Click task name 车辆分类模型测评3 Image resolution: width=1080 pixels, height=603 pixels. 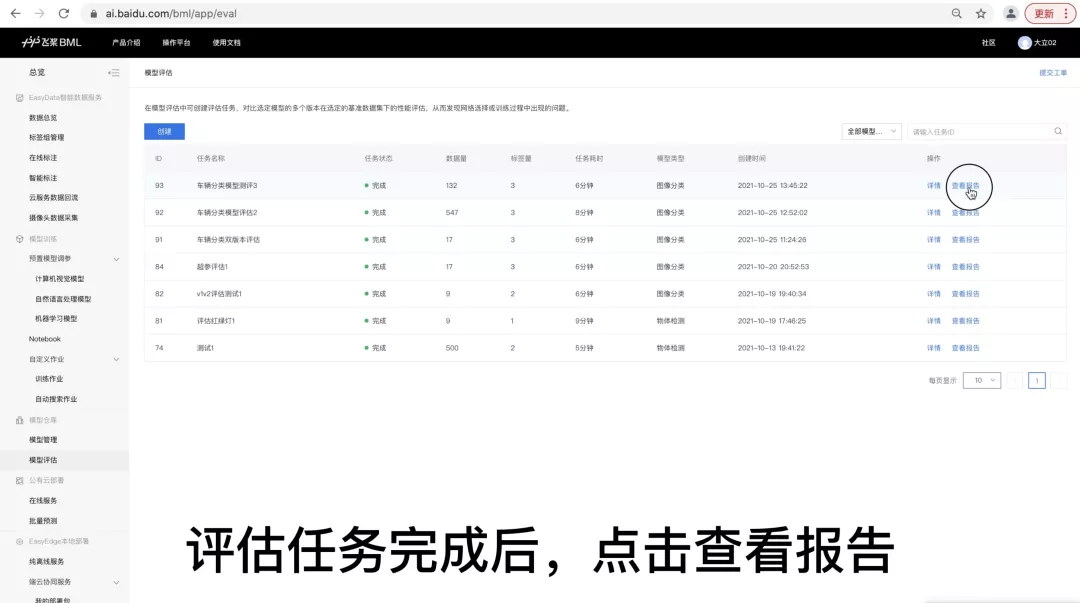227,185
